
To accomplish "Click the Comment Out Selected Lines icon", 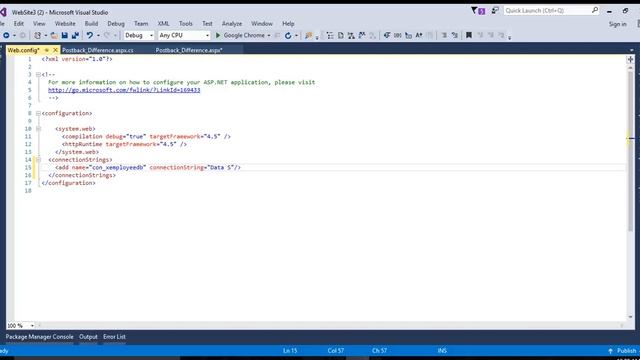I will [444, 36].
